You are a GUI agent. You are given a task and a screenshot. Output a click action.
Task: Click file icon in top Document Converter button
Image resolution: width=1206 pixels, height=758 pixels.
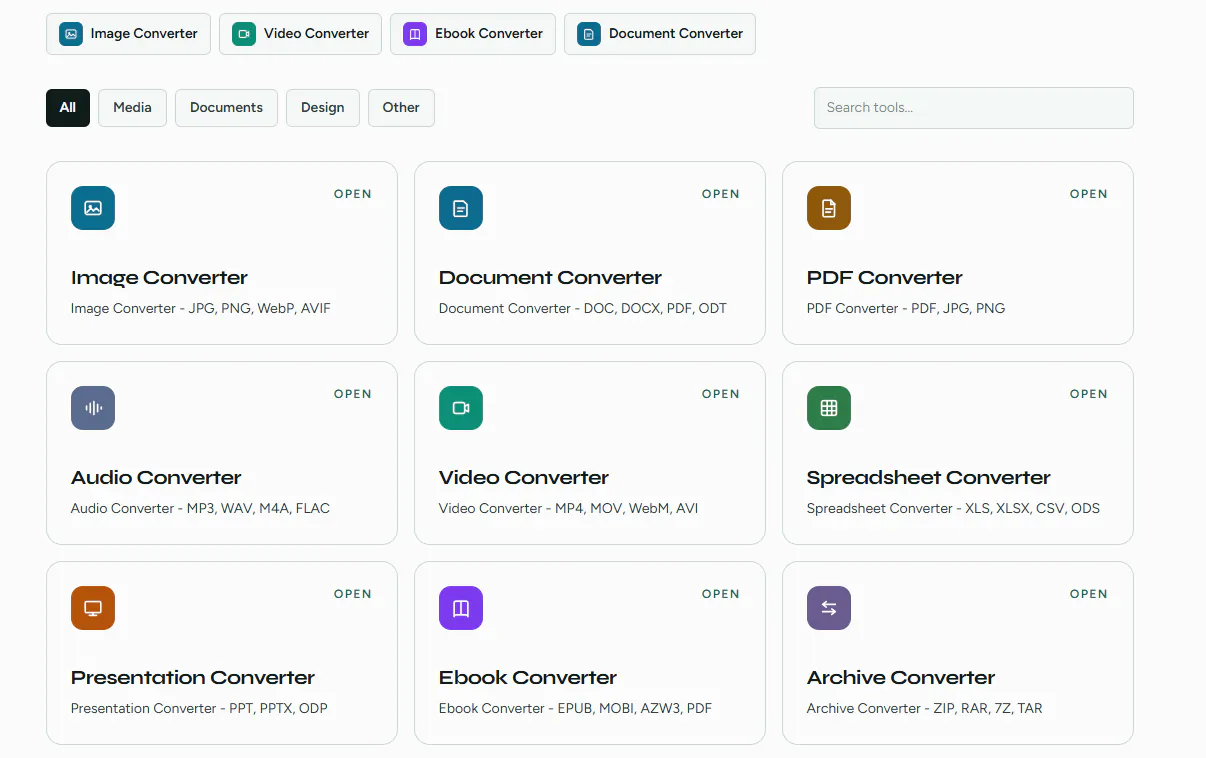589,34
